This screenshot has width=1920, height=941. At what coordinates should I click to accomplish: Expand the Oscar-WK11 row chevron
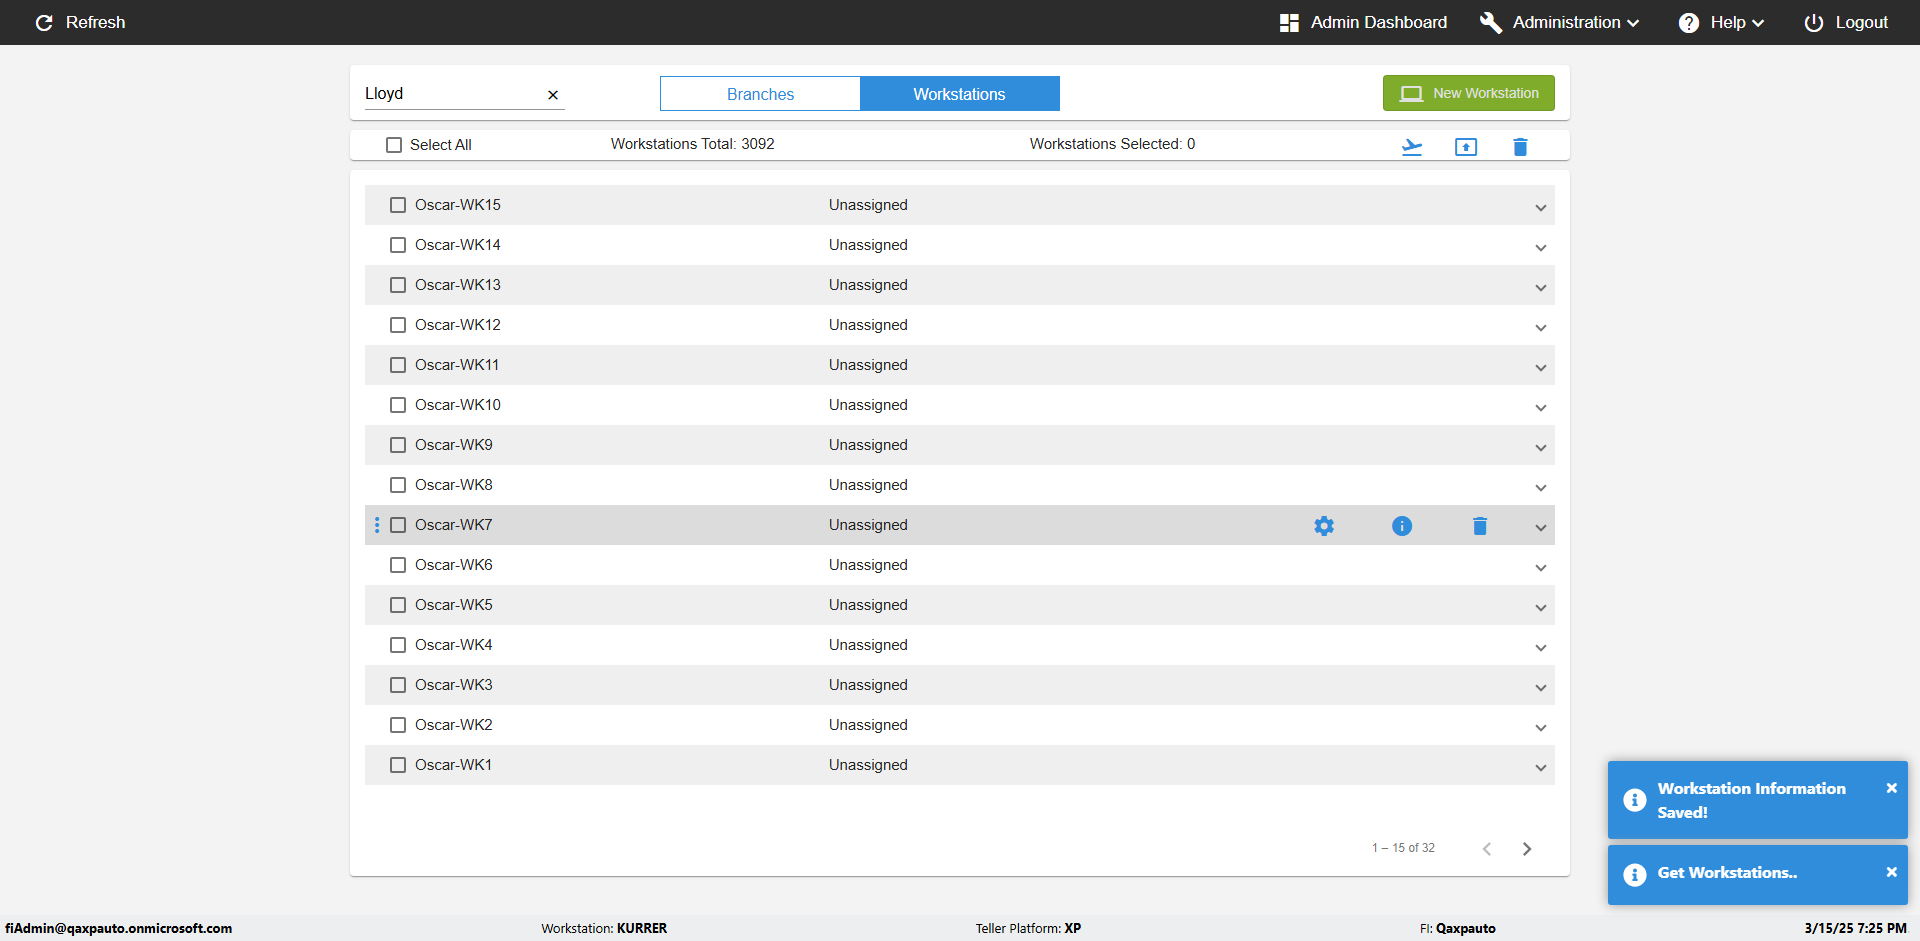(x=1541, y=368)
